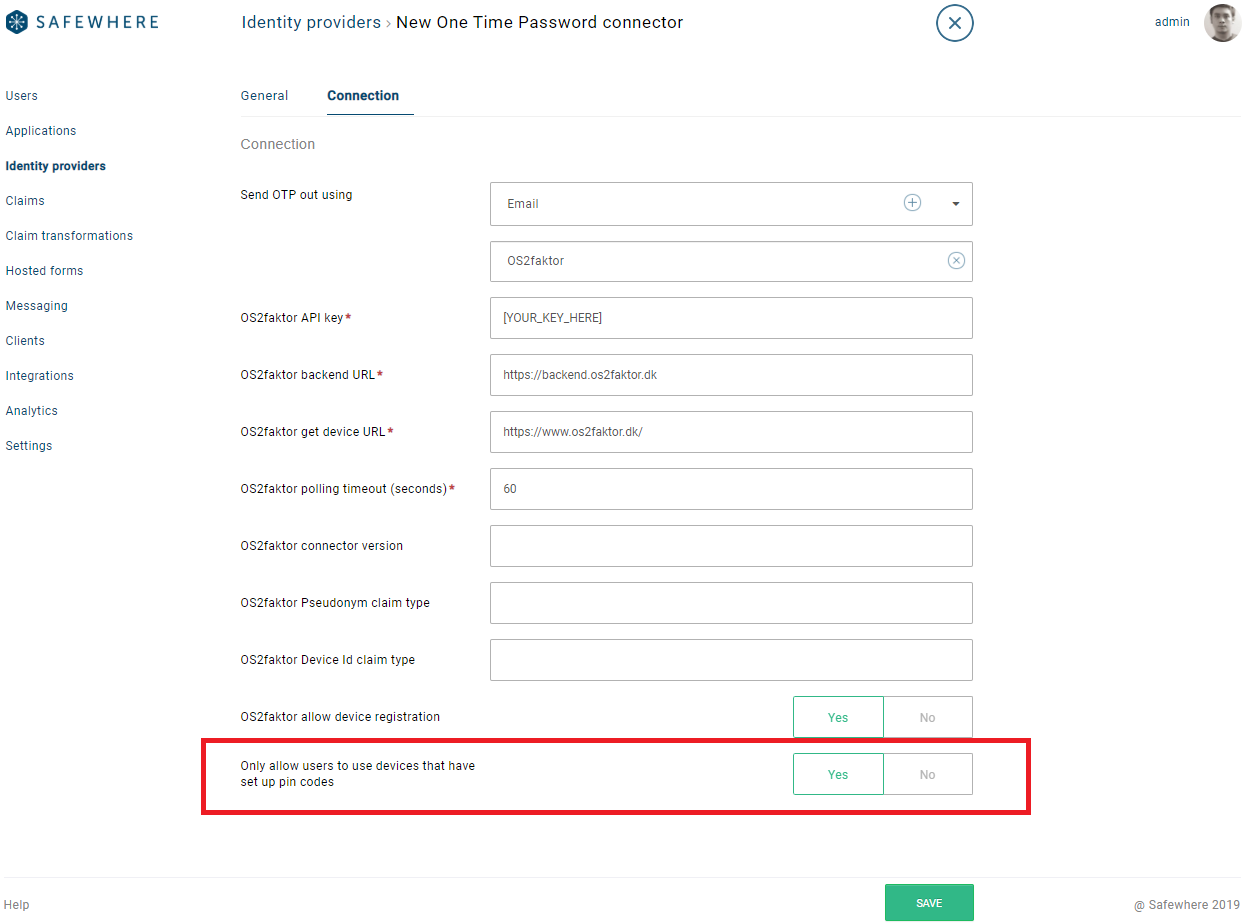
Task: Go to the Analytics section
Action: click(x=31, y=410)
